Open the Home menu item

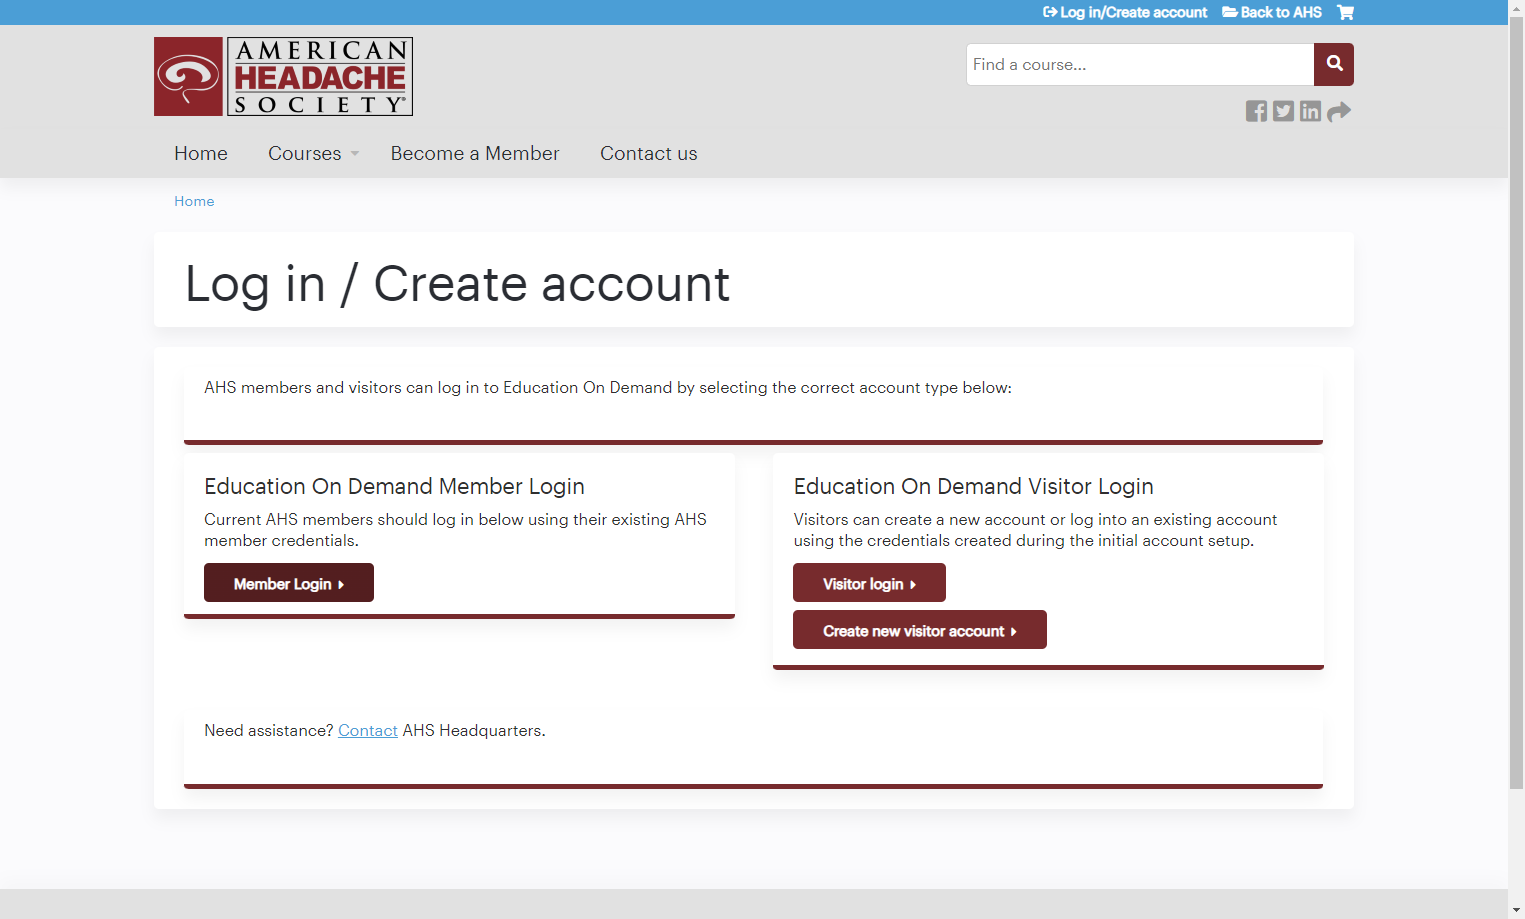pyautogui.click(x=201, y=153)
